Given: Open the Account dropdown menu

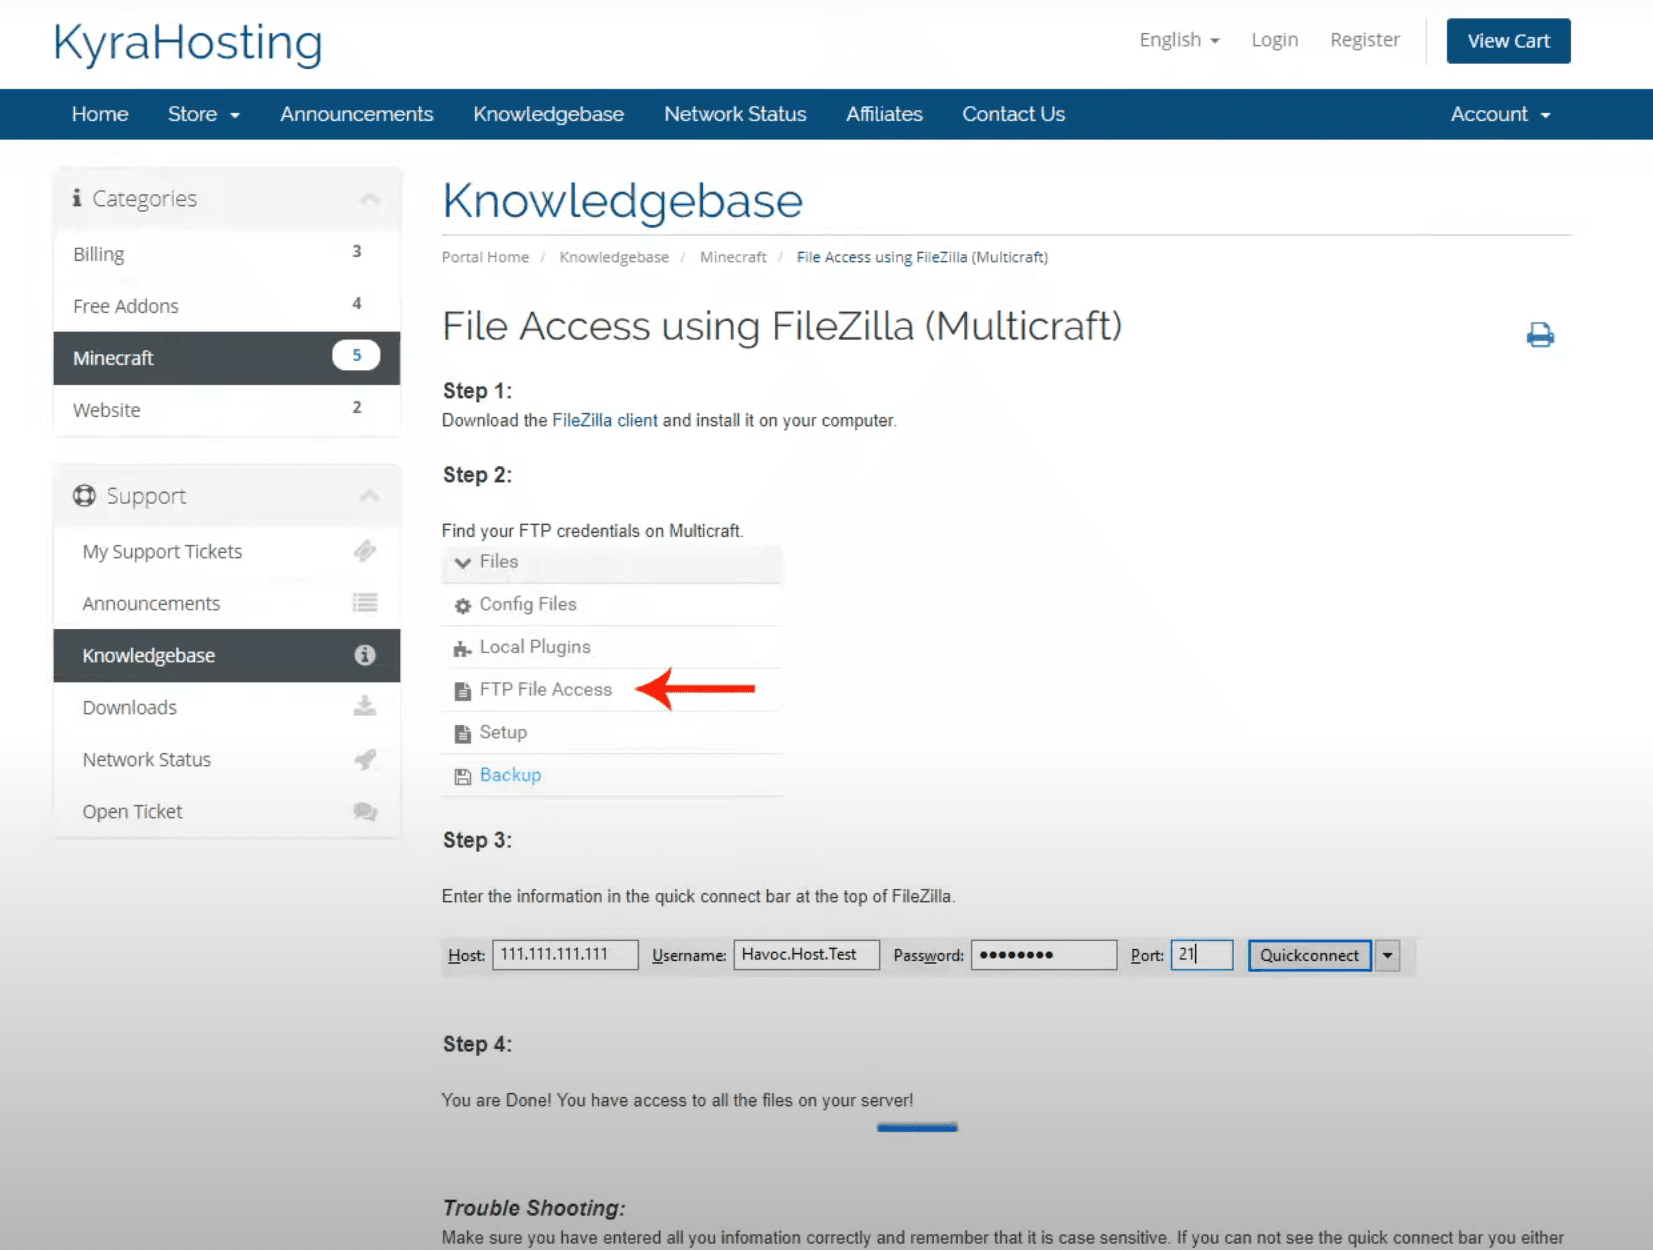Looking at the screenshot, I should [1500, 114].
